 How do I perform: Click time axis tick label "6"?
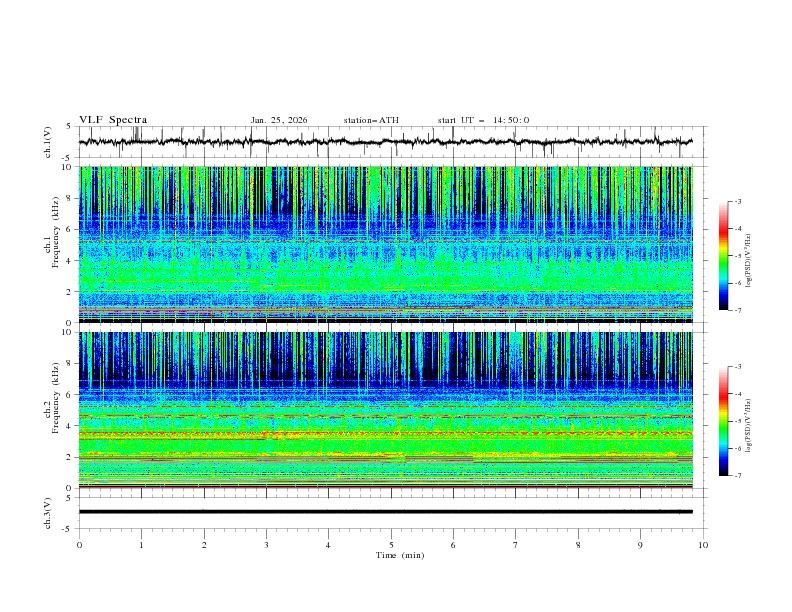click(x=453, y=545)
